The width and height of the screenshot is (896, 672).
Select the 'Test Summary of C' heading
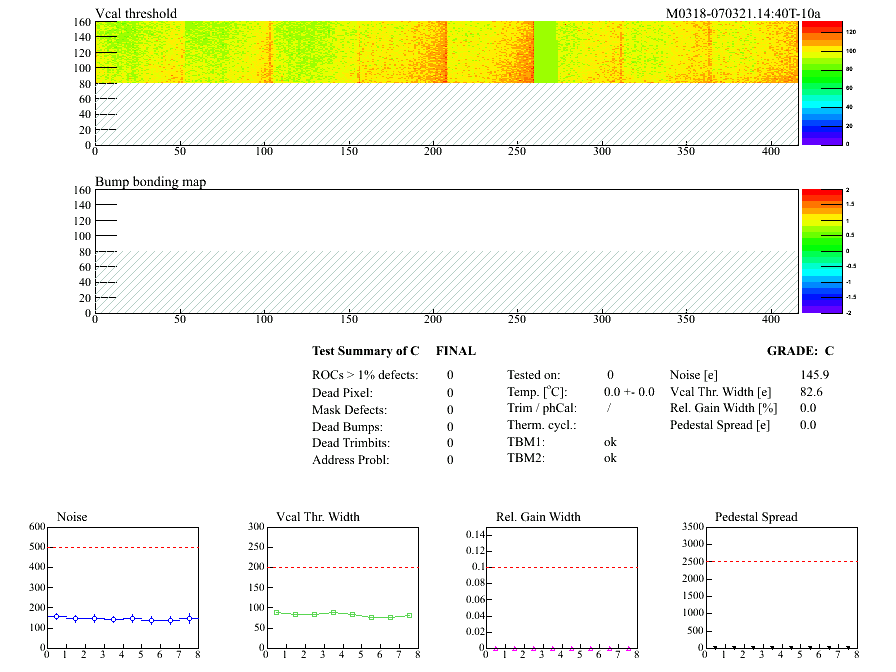366,351
